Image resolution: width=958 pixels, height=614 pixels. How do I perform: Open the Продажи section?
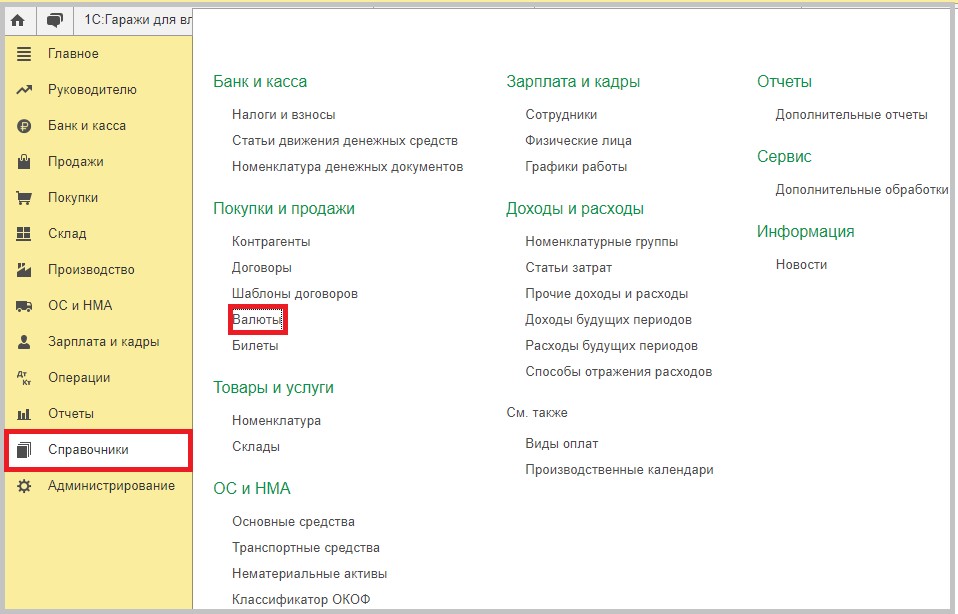76,162
